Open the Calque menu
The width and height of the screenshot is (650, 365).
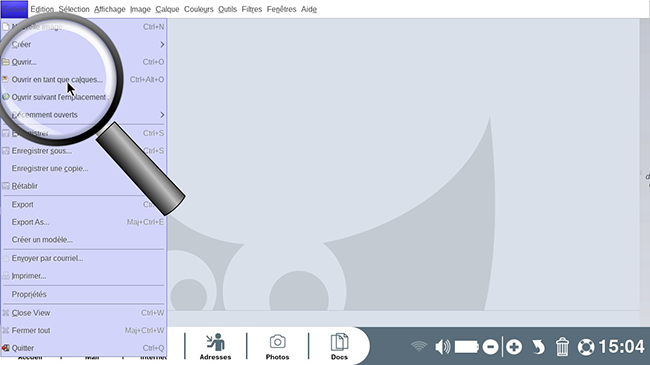pos(167,9)
